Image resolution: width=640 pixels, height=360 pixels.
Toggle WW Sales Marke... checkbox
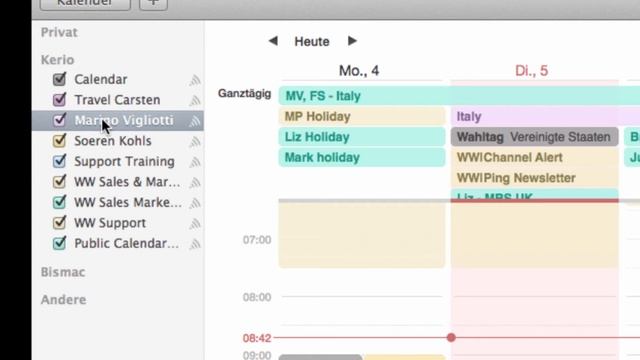60,202
